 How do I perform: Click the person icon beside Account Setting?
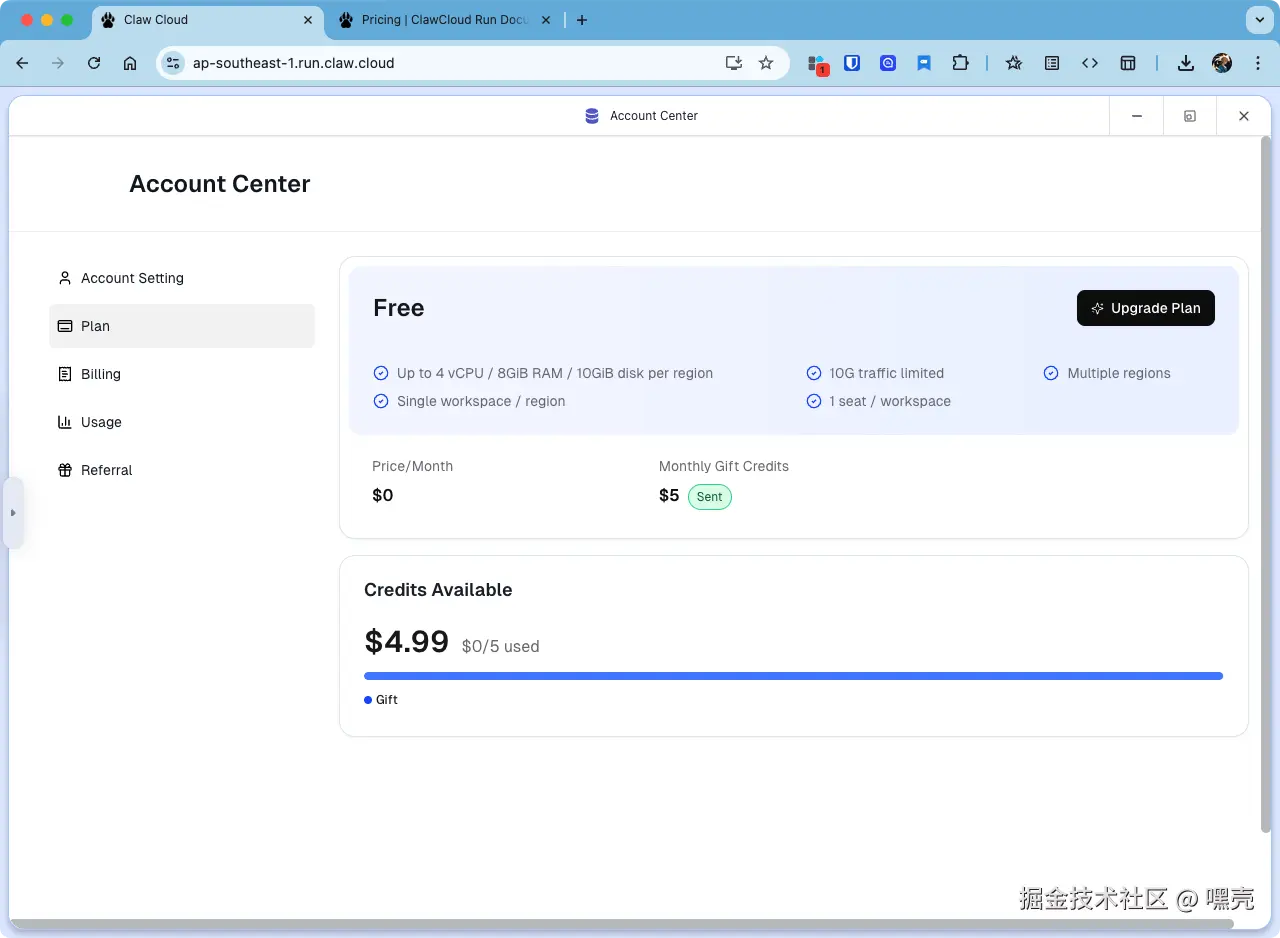(x=65, y=278)
